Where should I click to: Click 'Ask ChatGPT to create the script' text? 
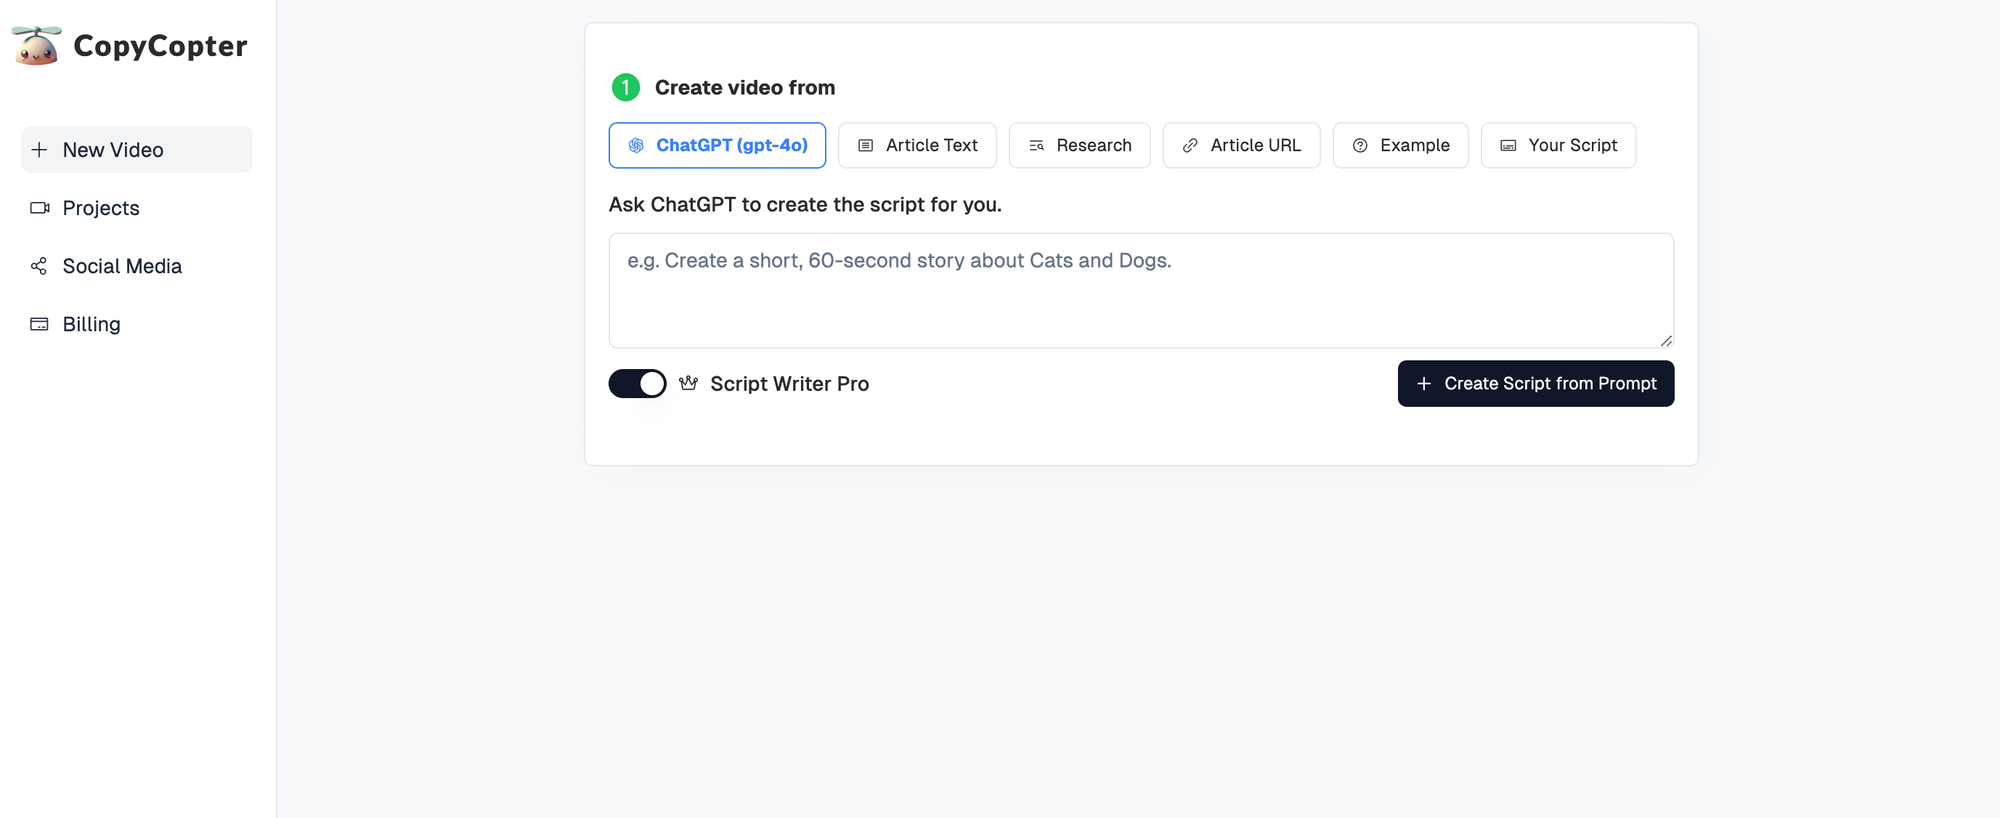[x=805, y=205]
